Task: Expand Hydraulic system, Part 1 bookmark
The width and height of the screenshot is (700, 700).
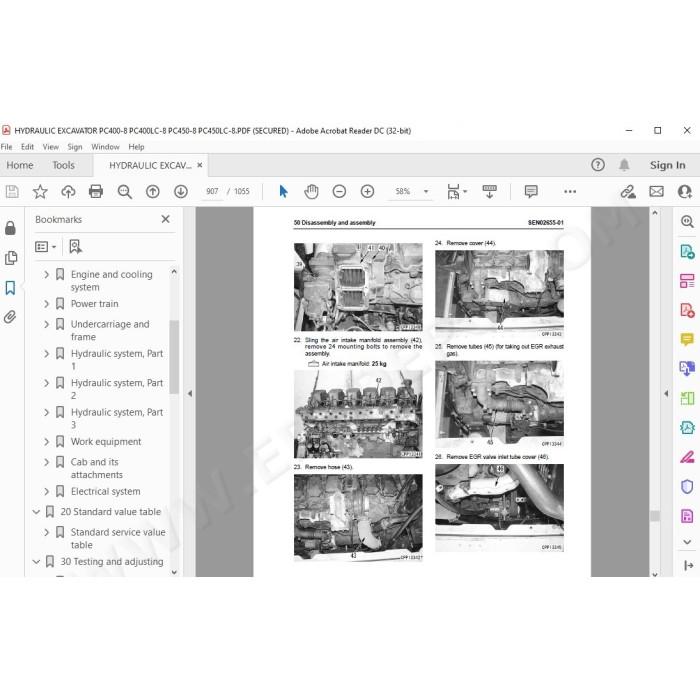Action: pyautogui.click(x=46, y=354)
